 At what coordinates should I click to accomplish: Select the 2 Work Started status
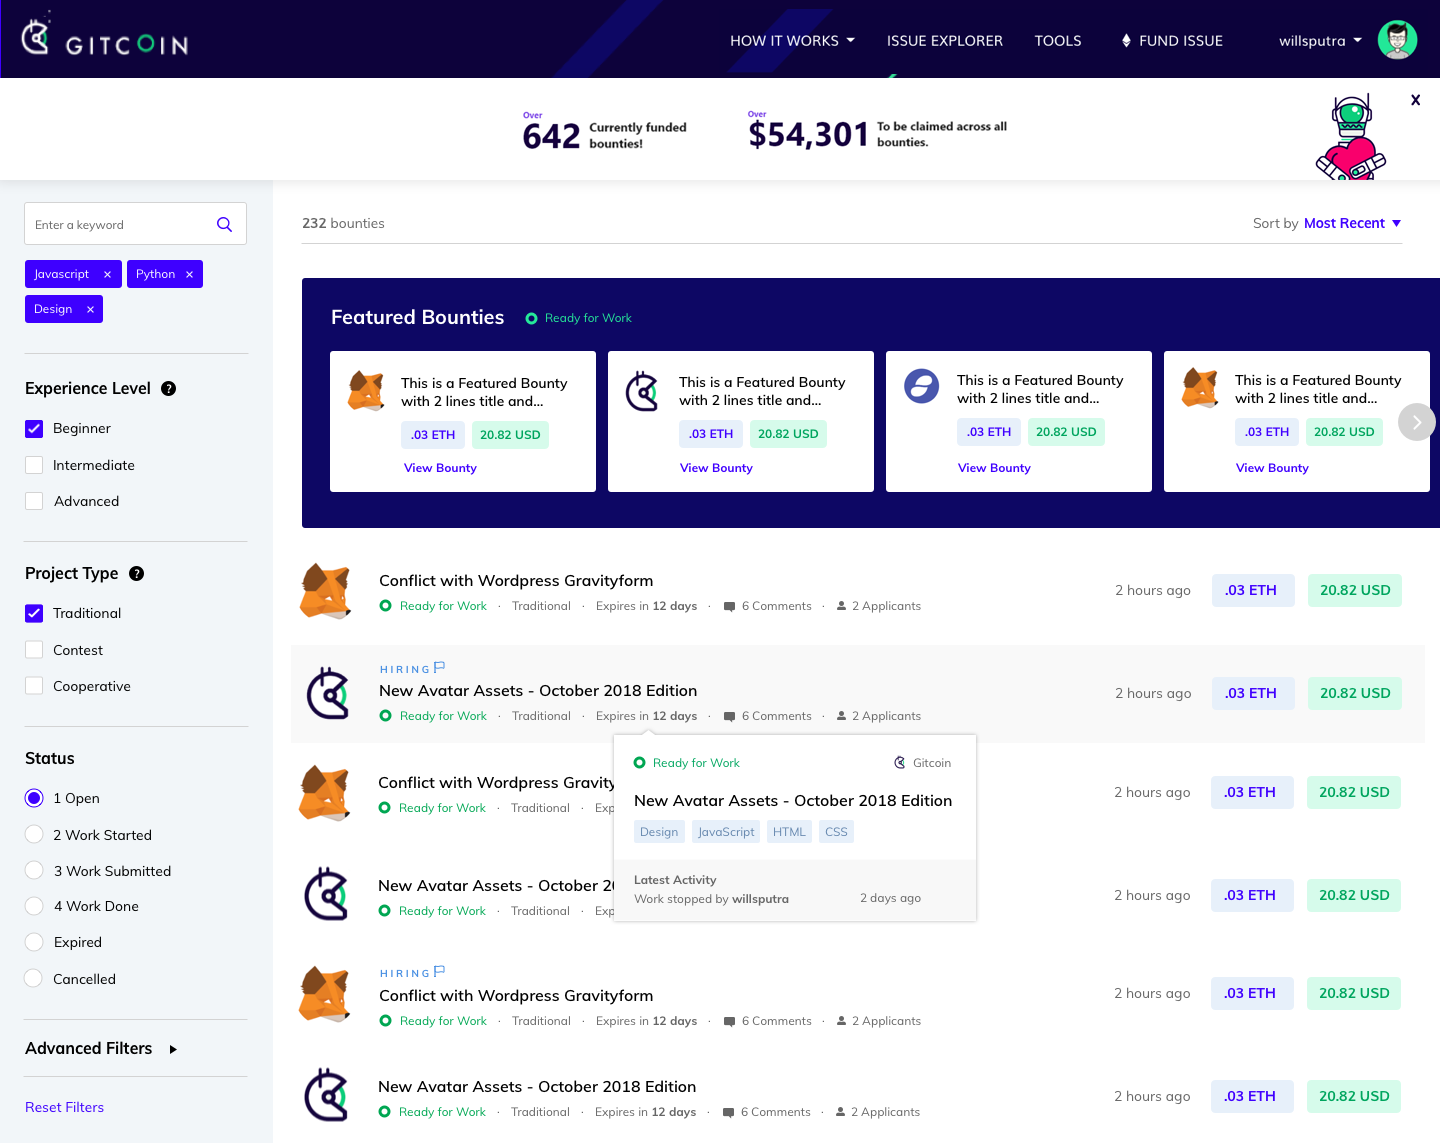[34, 835]
